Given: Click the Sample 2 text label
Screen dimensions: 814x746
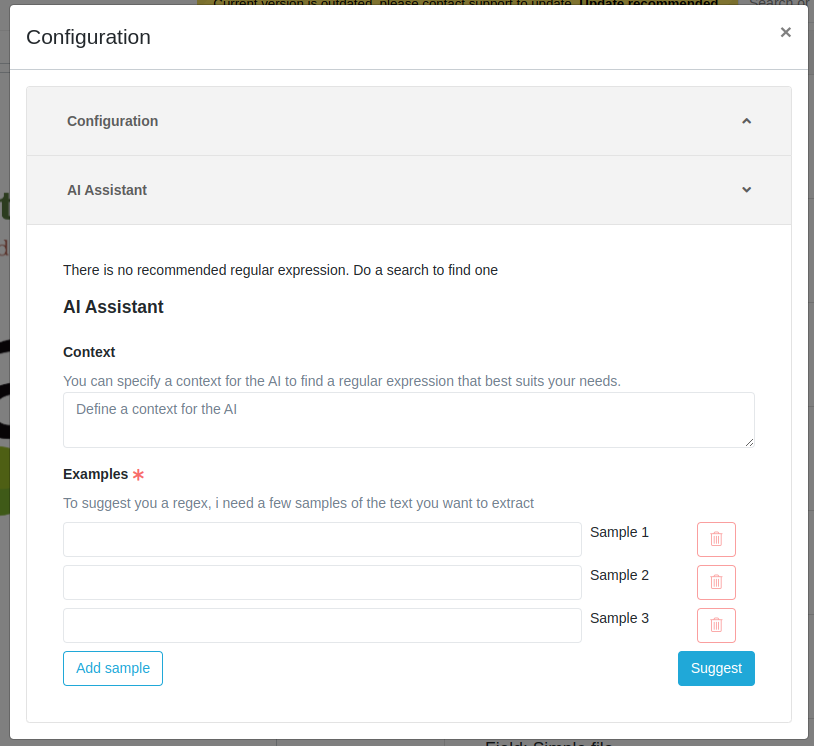Looking at the screenshot, I should click(x=619, y=575).
